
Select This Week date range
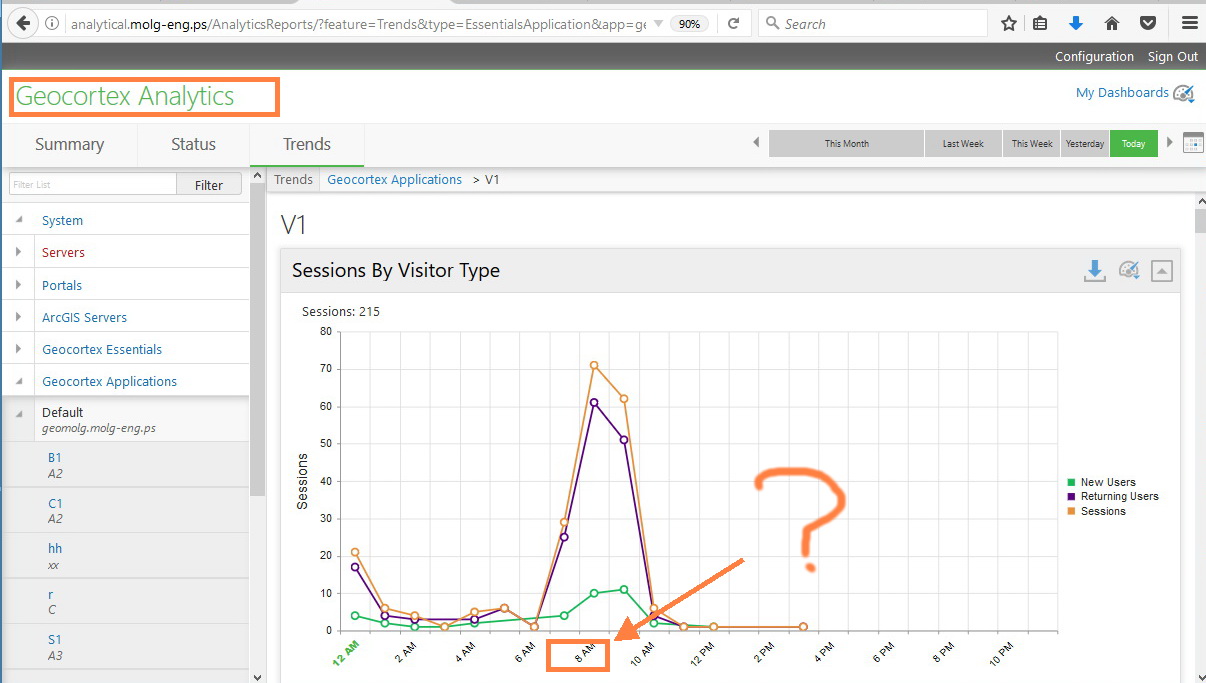click(1032, 143)
